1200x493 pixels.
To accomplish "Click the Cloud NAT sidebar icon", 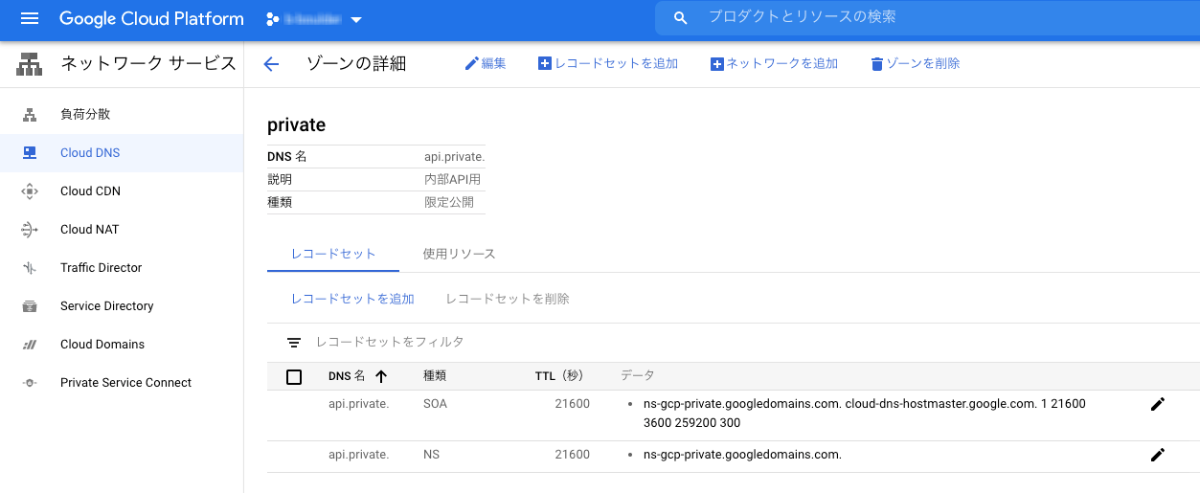I will (x=29, y=229).
